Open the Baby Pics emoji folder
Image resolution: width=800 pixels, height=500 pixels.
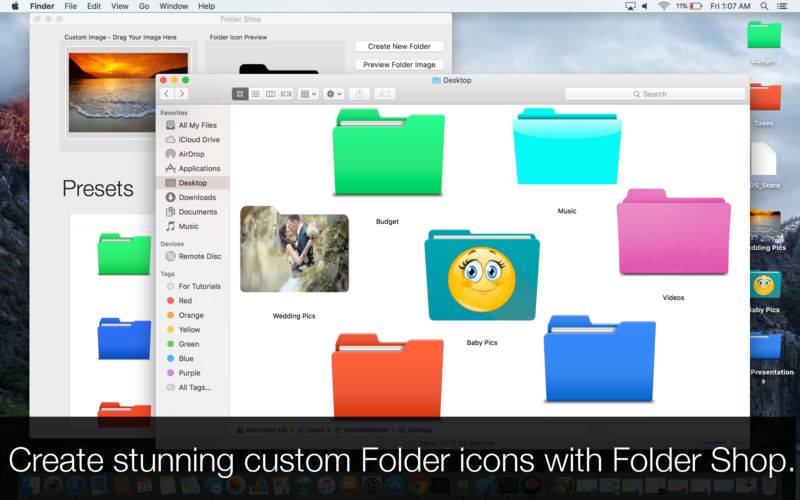point(482,276)
